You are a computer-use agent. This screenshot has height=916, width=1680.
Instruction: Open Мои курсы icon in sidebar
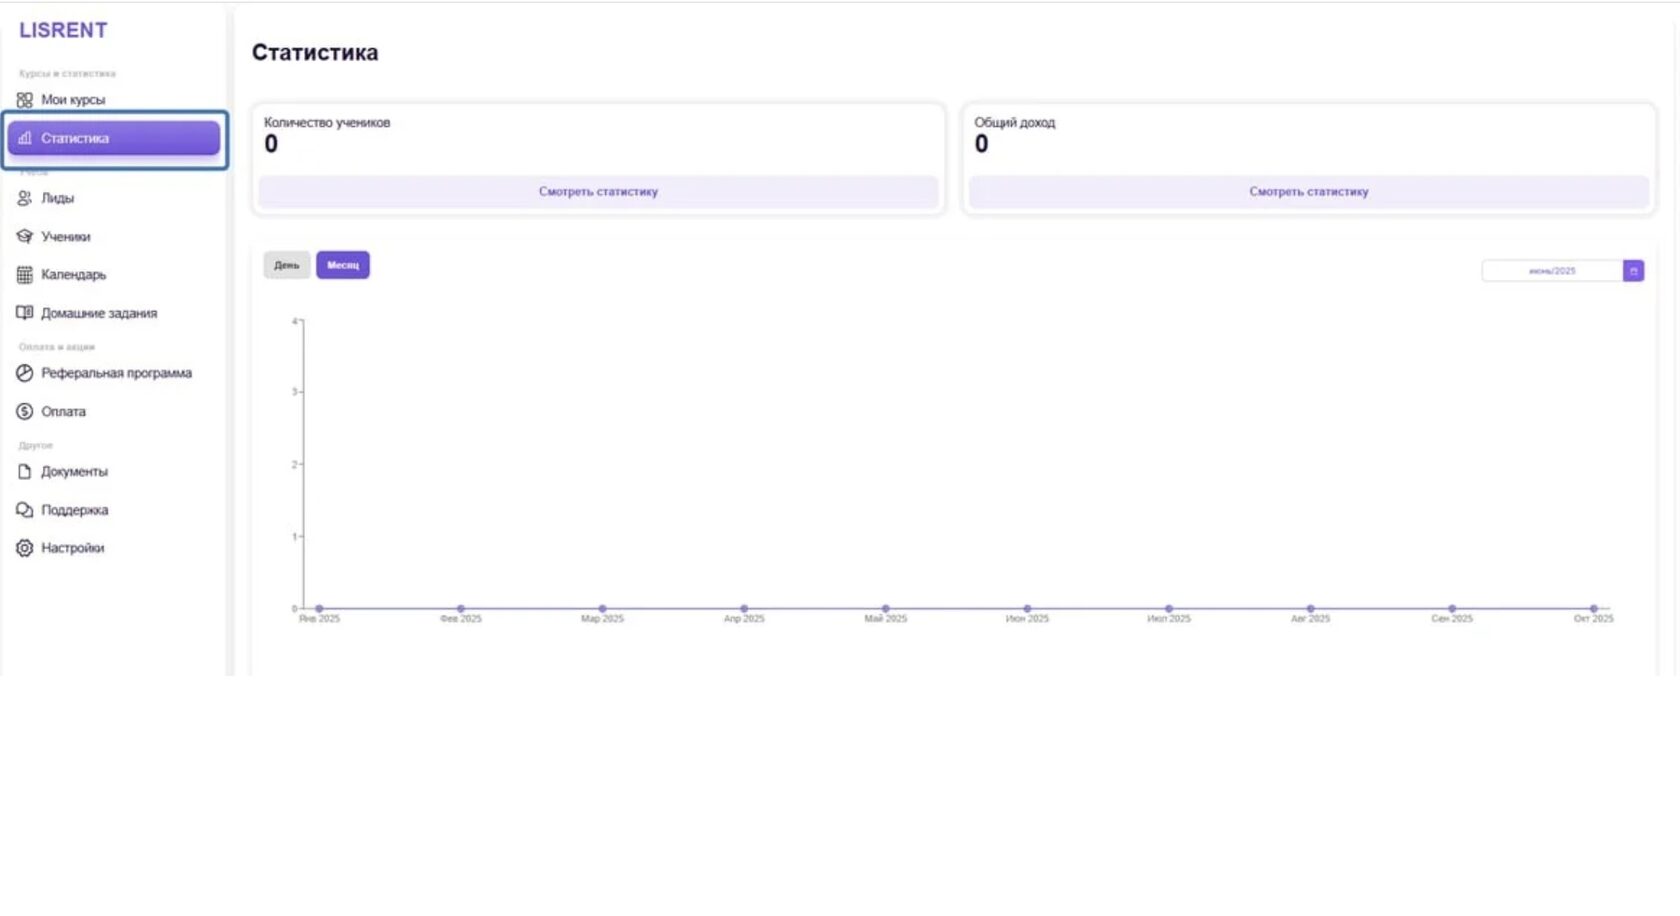coord(24,100)
